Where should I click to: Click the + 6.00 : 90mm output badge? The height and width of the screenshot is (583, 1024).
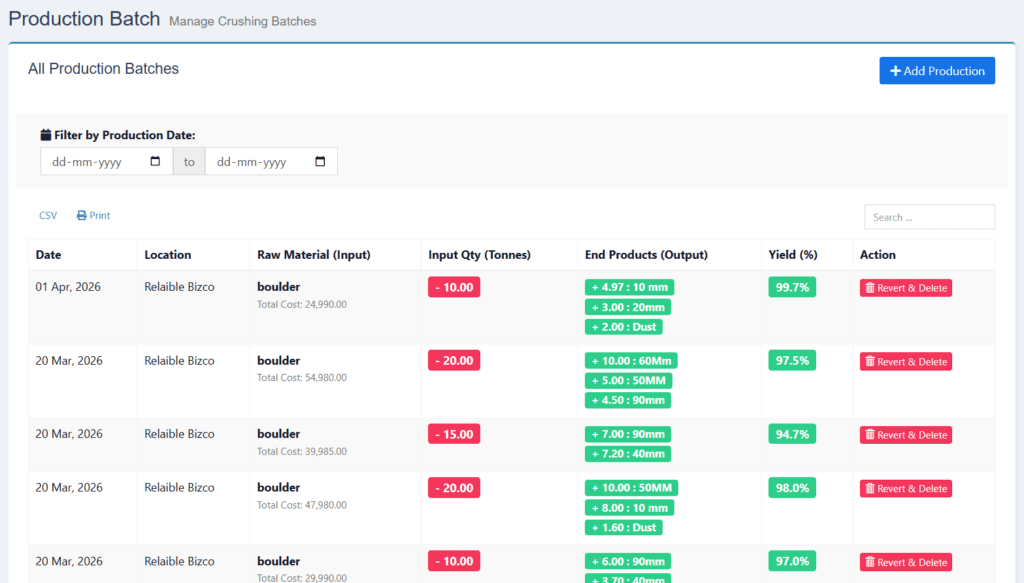tap(628, 561)
